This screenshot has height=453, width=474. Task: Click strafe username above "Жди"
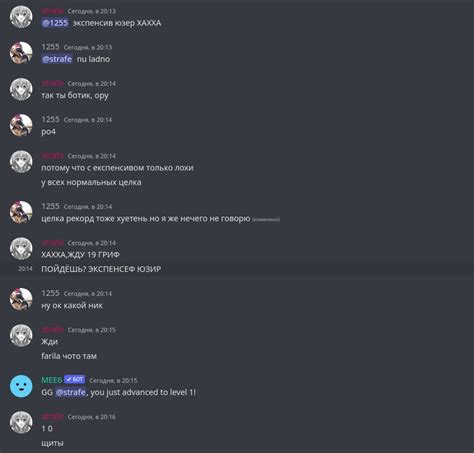pos(52,330)
